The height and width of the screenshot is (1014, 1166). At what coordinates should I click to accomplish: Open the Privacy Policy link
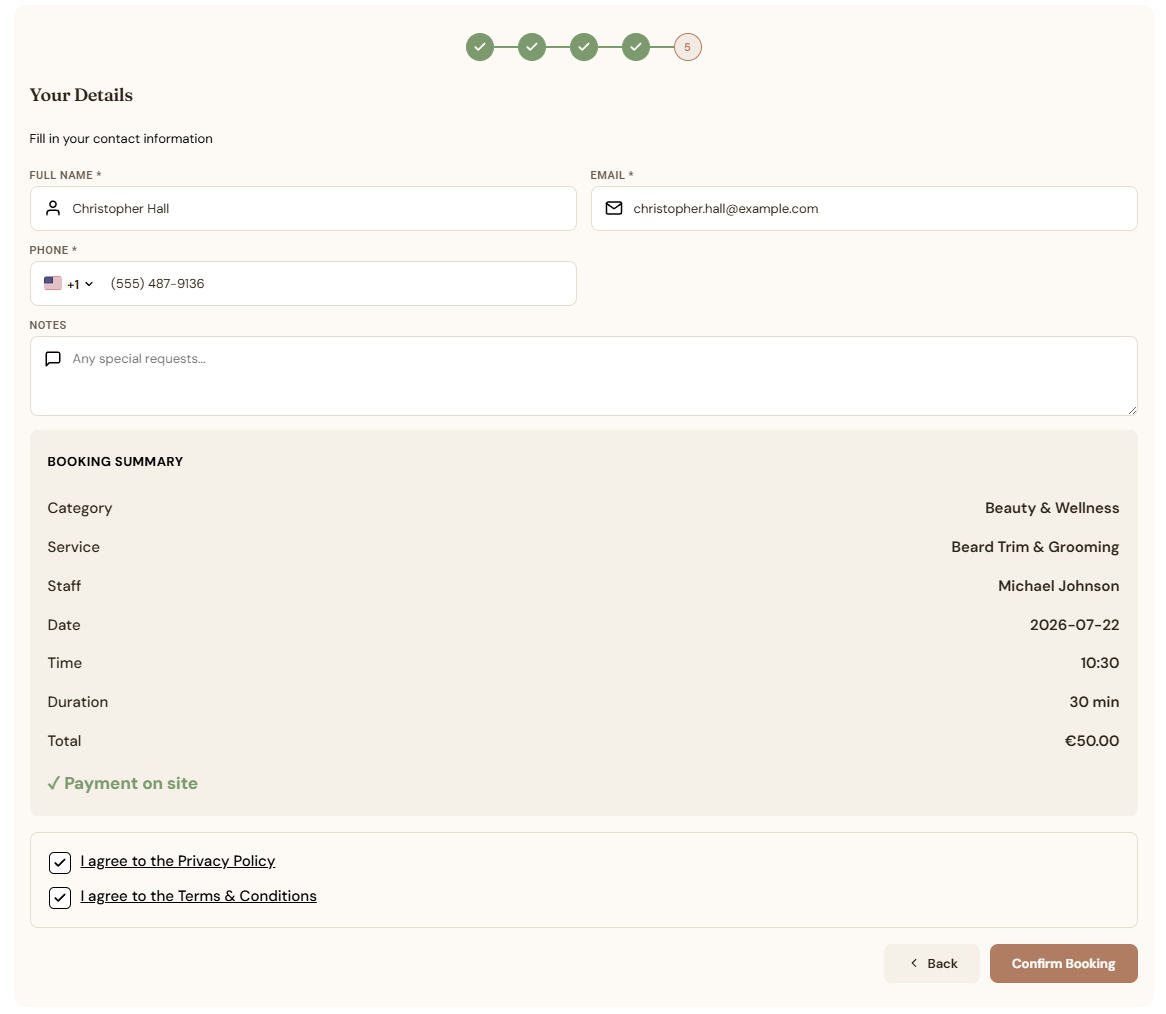click(x=178, y=861)
